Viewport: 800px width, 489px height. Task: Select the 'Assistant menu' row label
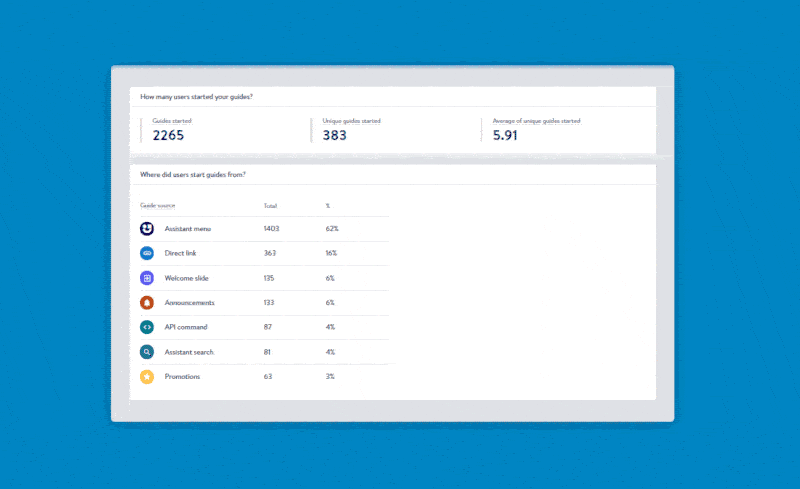(x=188, y=229)
